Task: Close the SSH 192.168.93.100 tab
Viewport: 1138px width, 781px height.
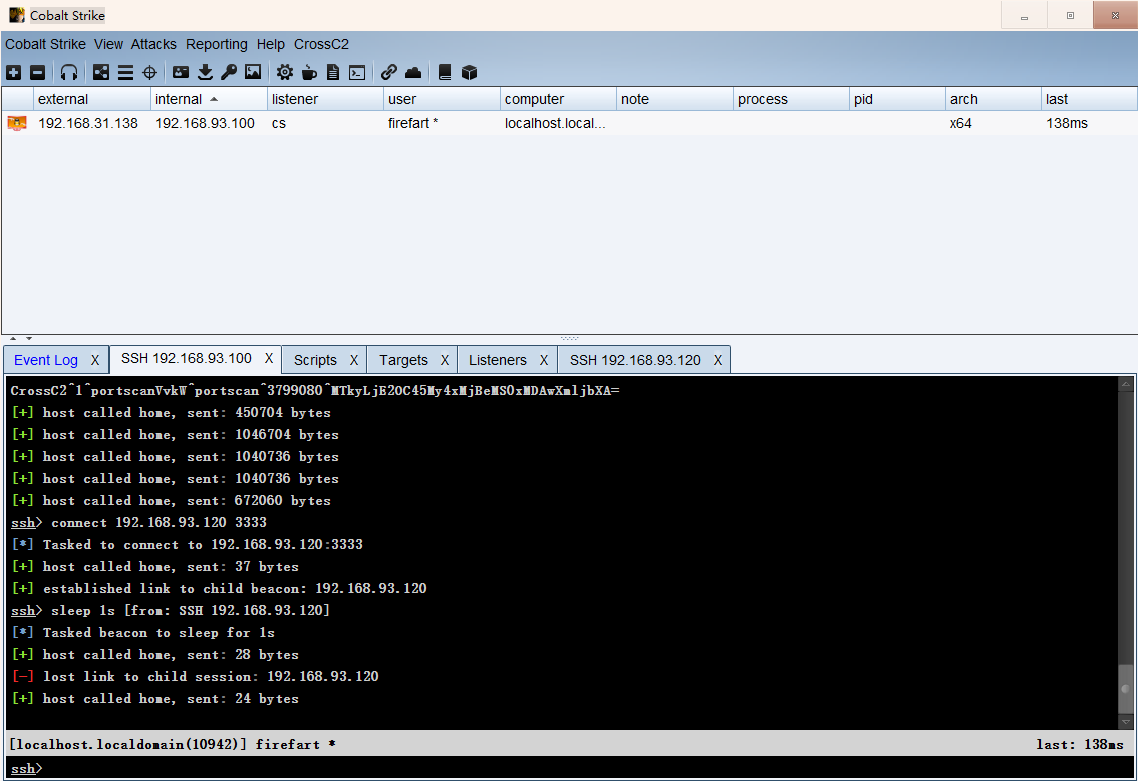Action: click(x=269, y=359)
